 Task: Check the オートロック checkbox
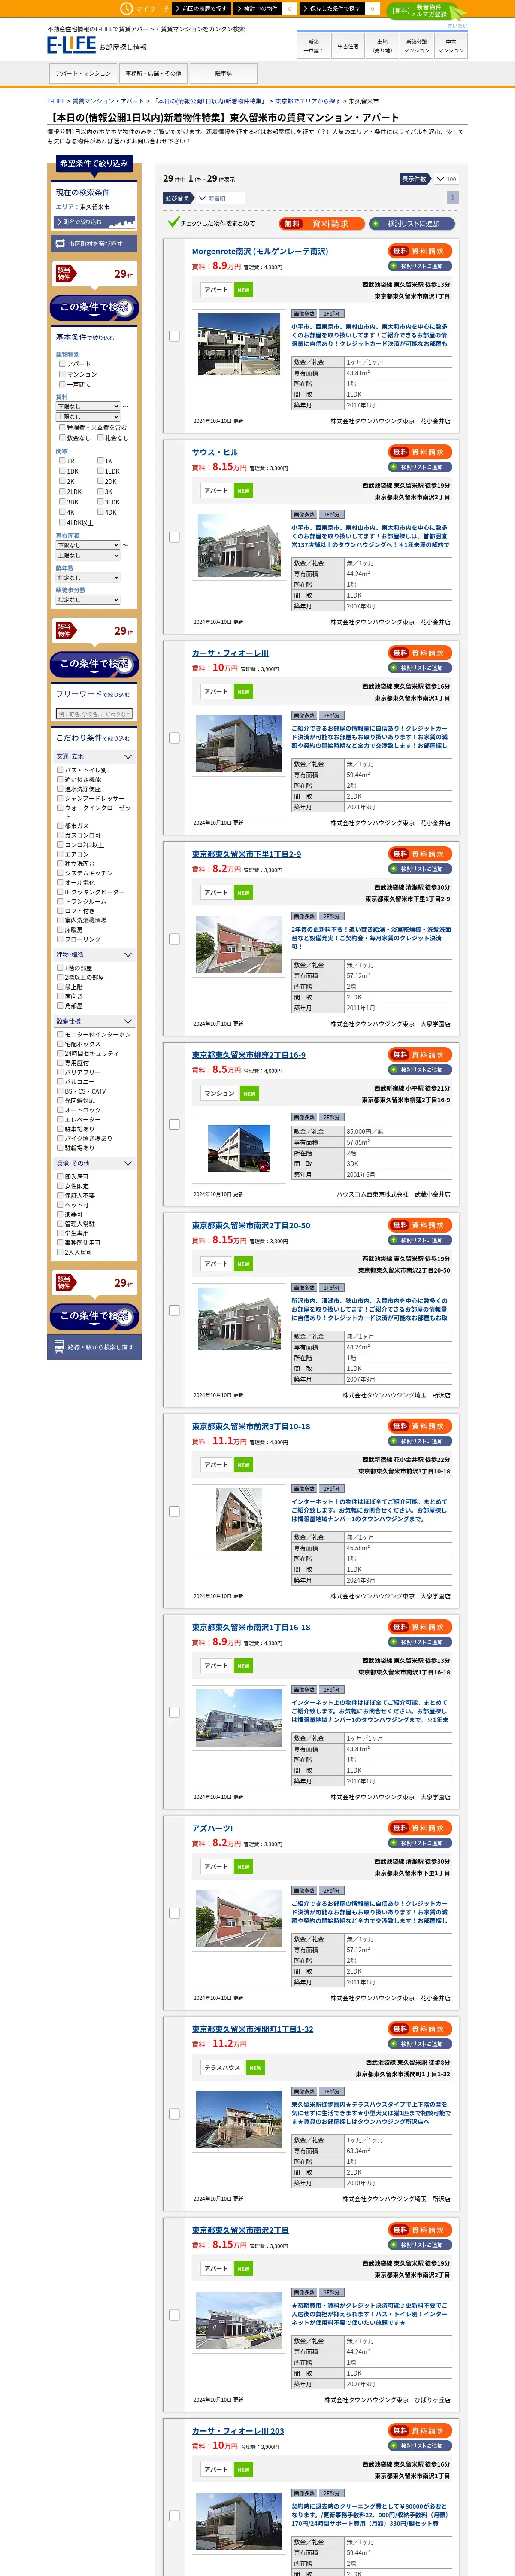[x=61, y=1110]
